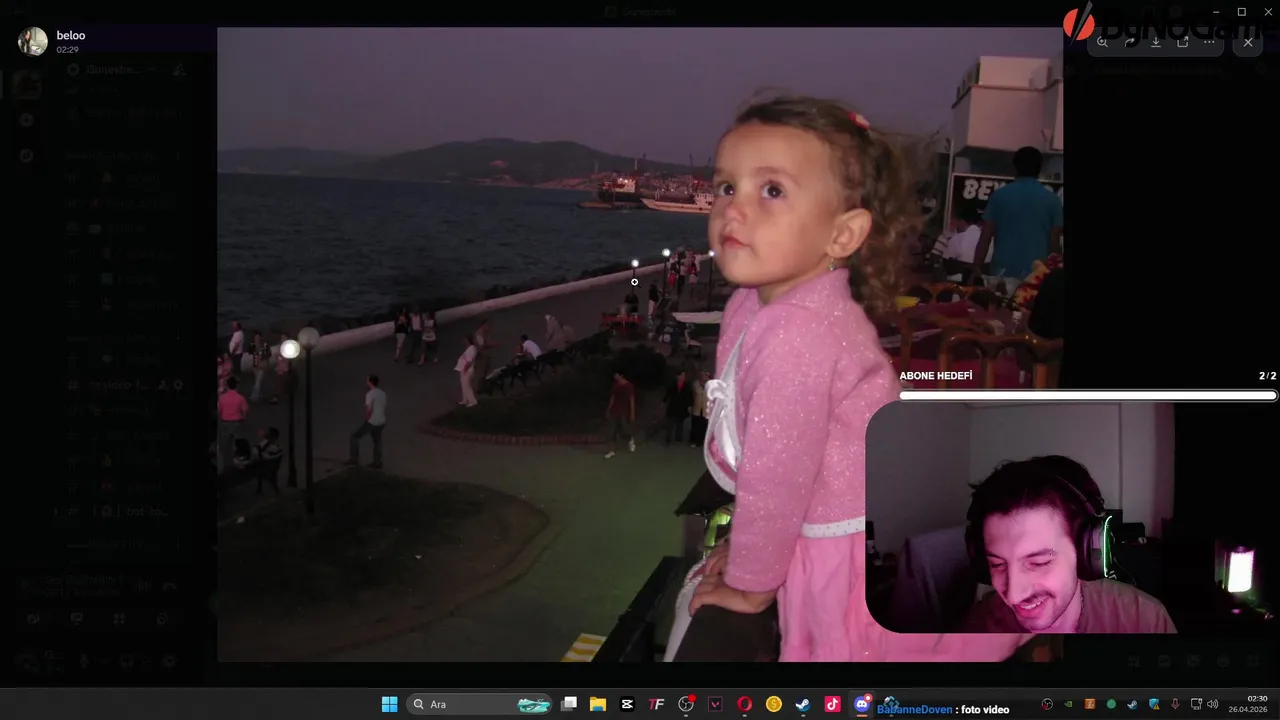Image resolution: width=1280 pixels, height=720 pixels.
Task: Open NVIDIA icon in system tray
Action: pos(1068,704)
